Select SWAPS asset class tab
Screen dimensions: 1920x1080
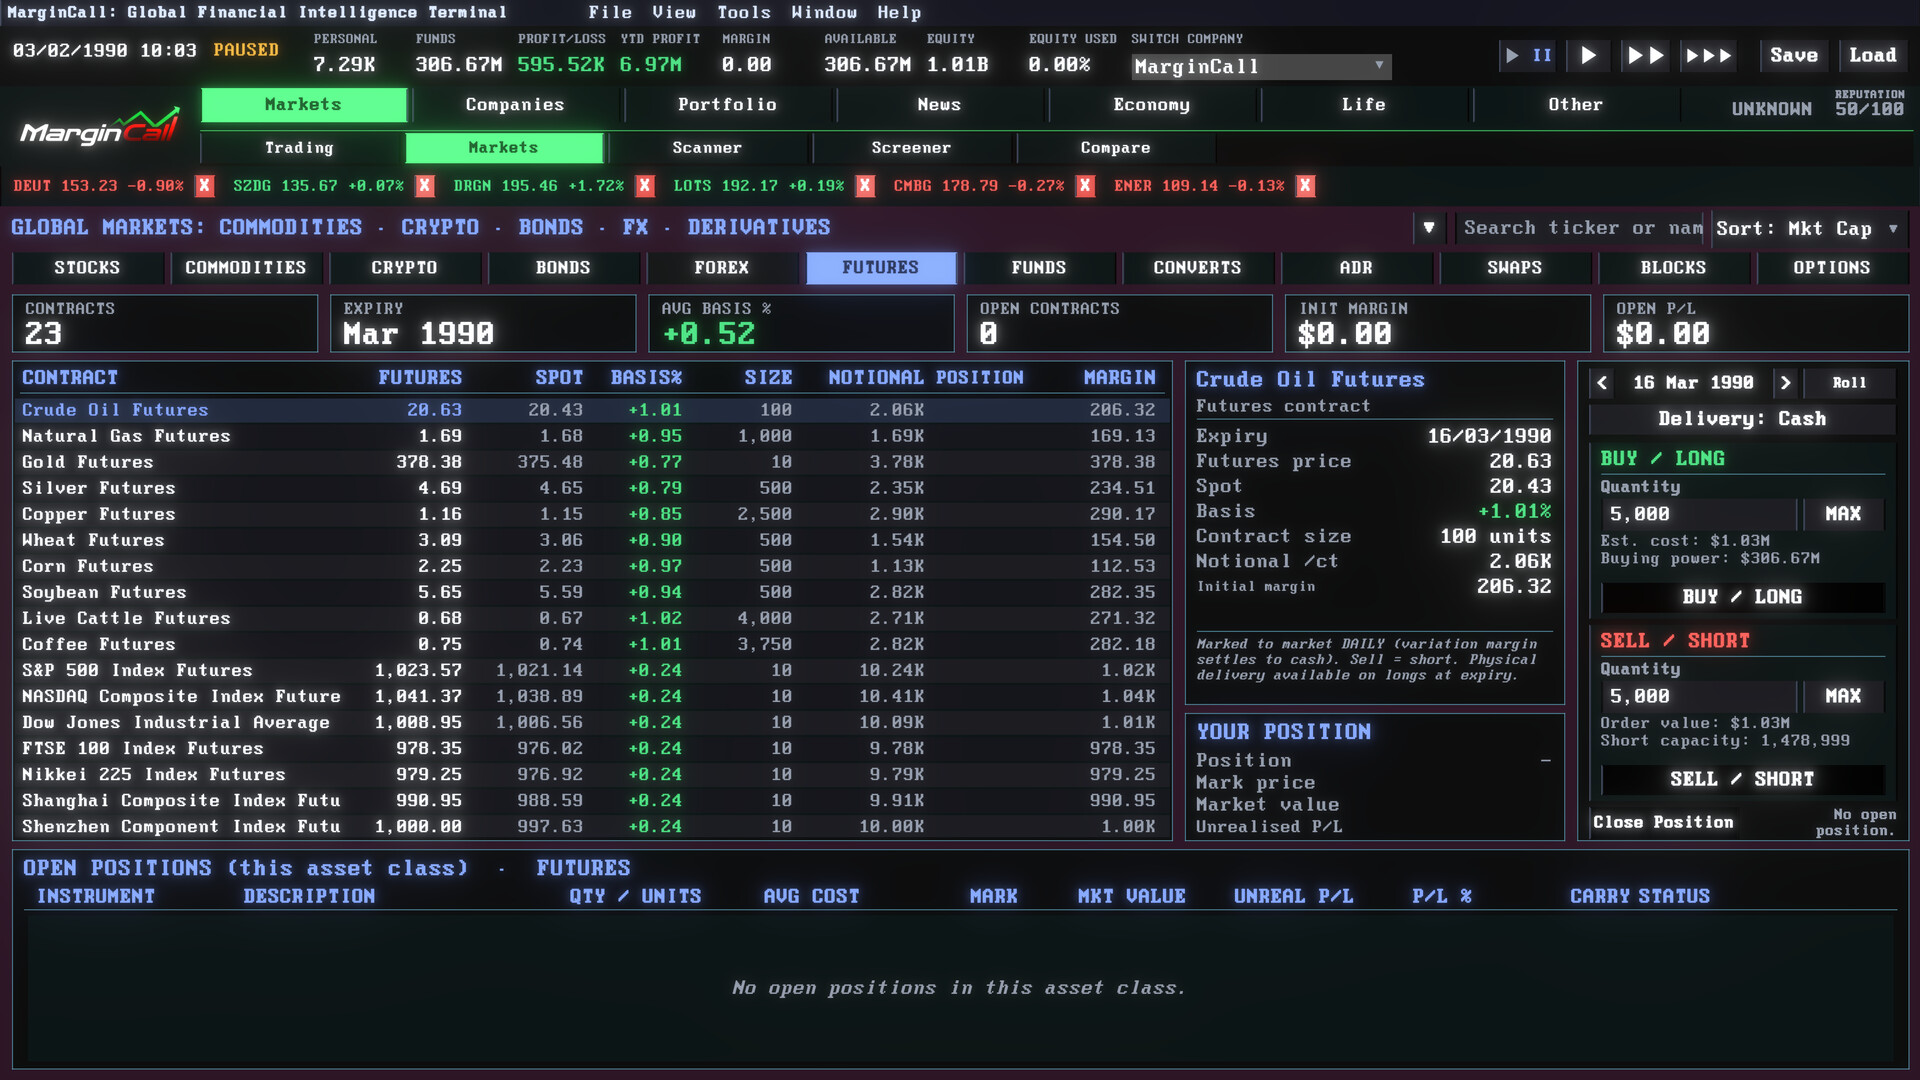pyautogui.click(x=1514, y=268)
